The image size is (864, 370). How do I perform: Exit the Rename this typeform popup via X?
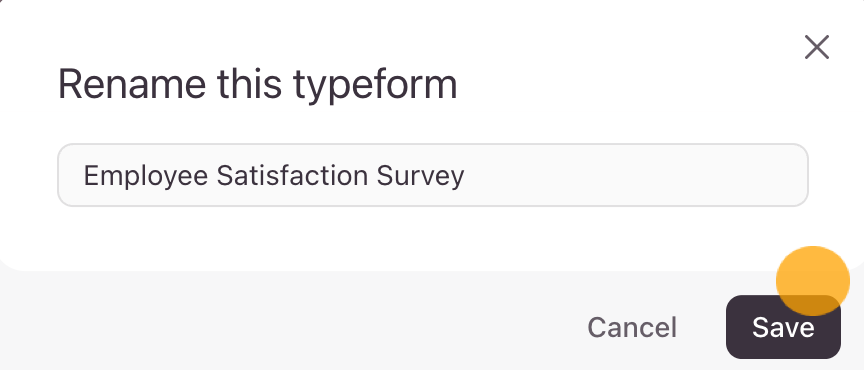click(x=817, y=47)
